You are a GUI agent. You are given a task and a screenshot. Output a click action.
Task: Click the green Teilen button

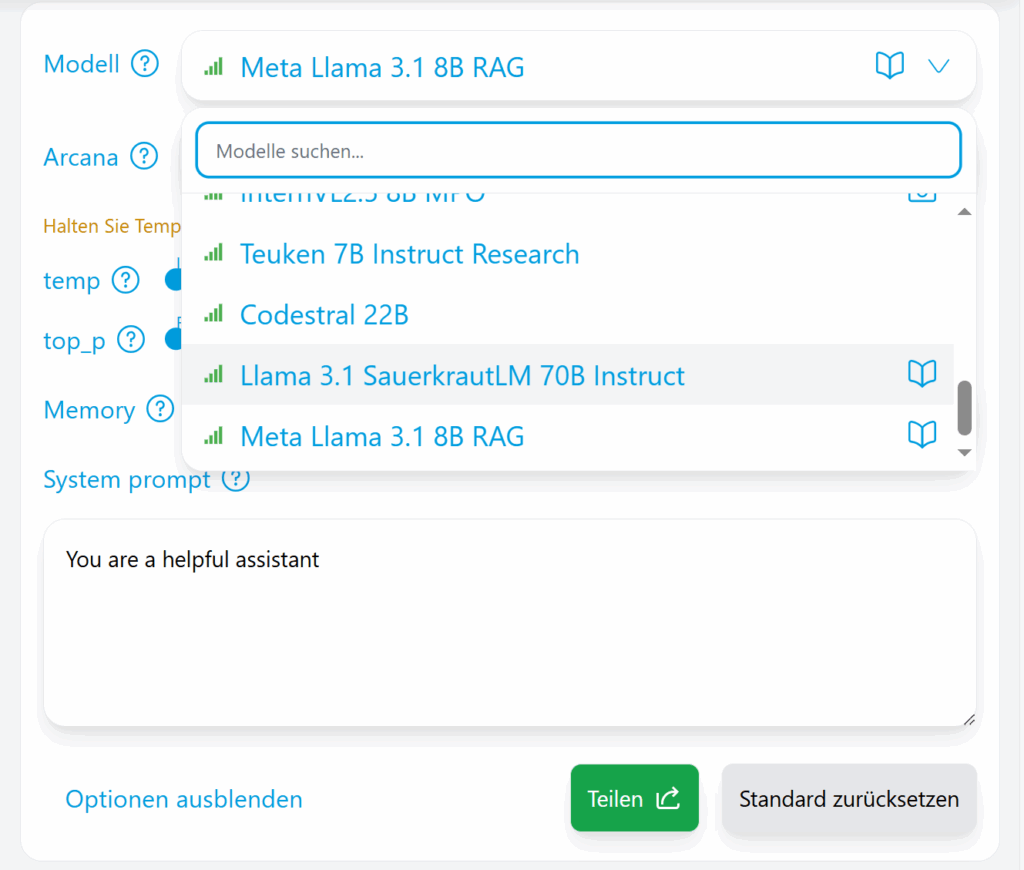pos(634,798)
